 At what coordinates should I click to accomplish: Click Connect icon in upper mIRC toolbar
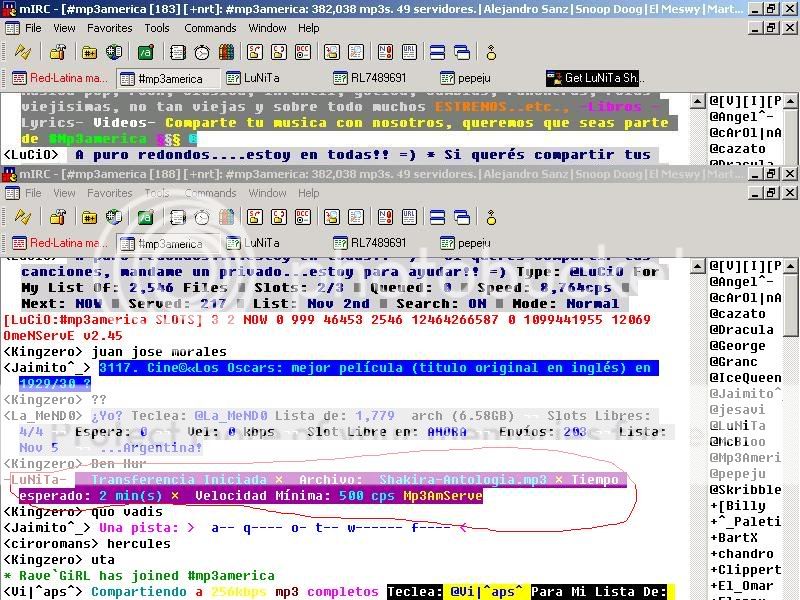point(22,52)
